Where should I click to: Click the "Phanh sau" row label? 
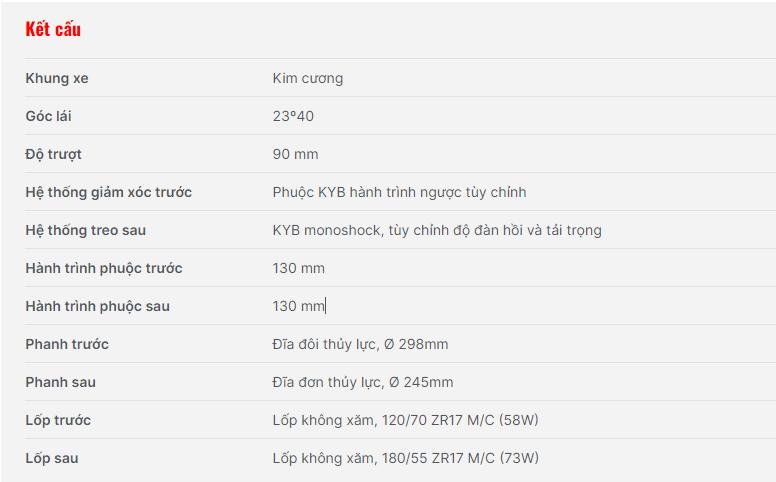pos(60,382)
